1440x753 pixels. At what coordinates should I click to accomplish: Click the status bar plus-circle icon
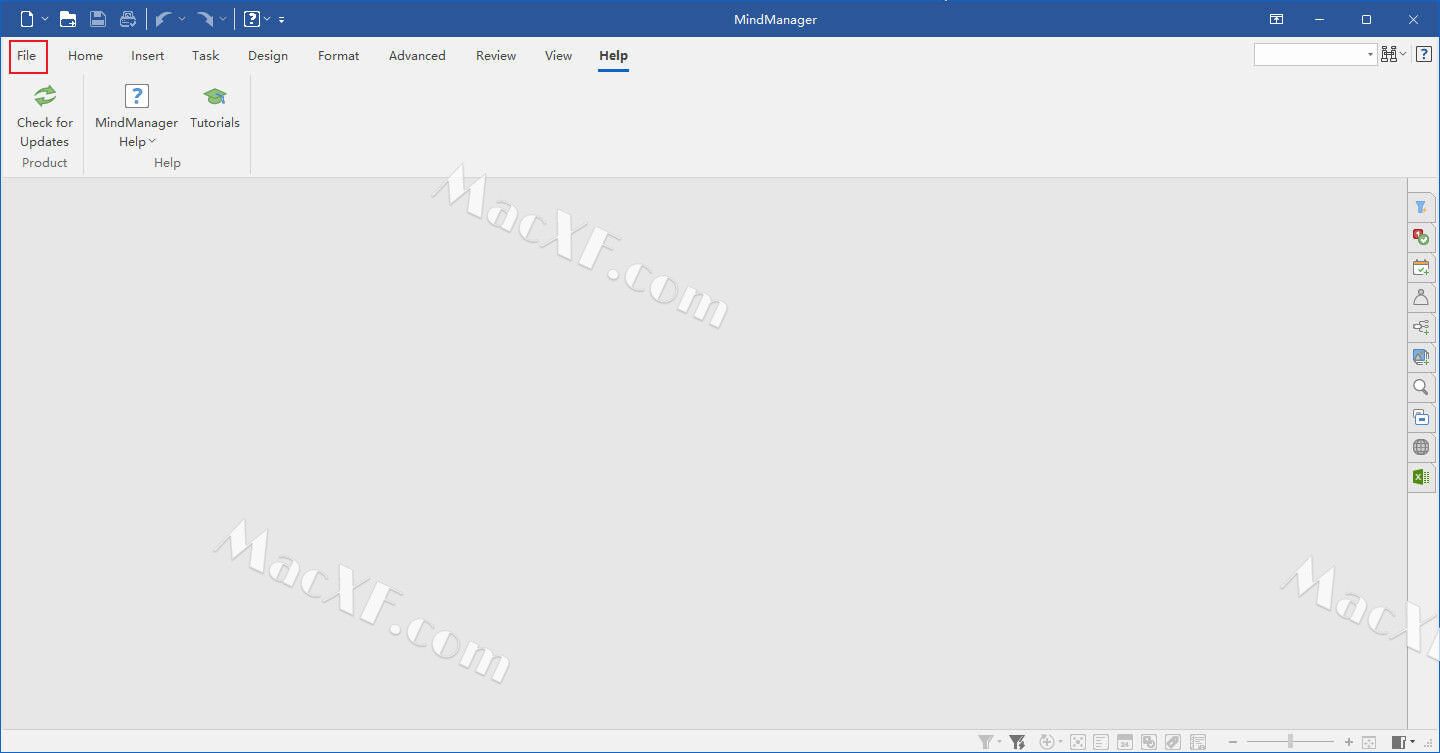(x=1047, y=742)
